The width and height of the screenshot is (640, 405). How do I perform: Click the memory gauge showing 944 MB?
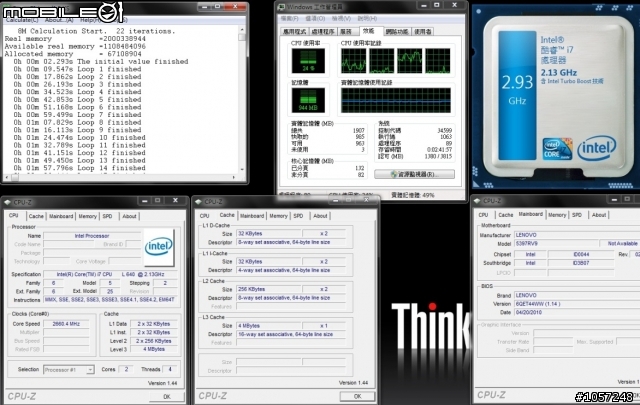coord(309,100)
